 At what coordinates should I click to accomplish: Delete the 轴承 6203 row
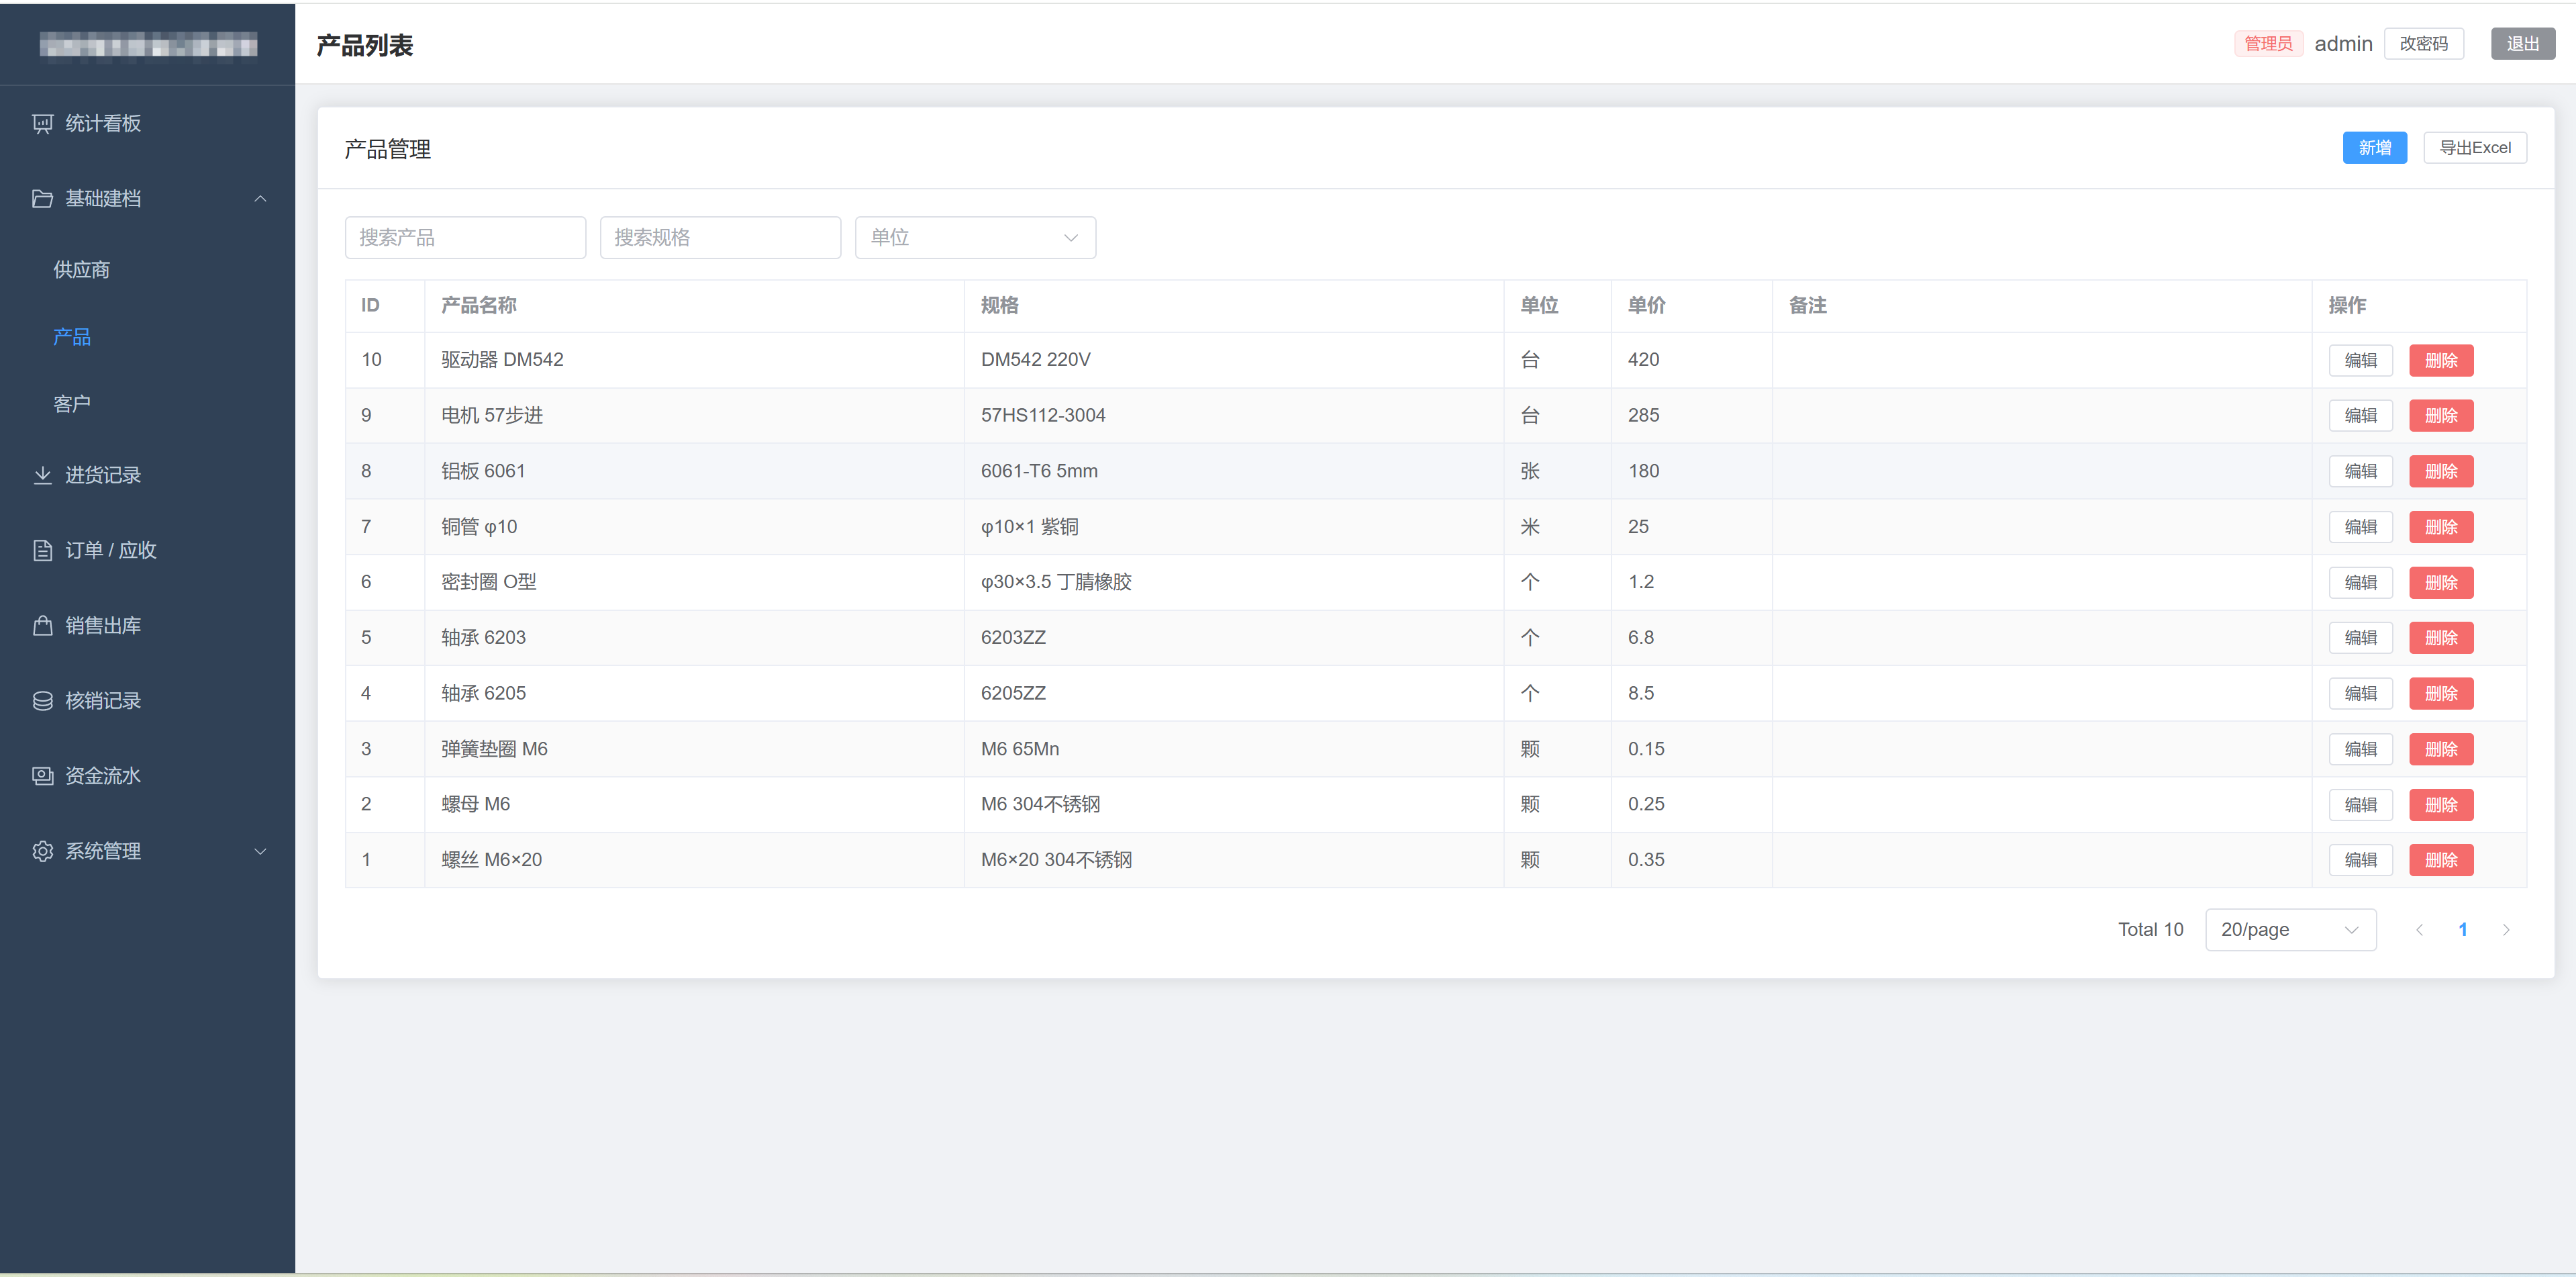[x=2441, y=637]
